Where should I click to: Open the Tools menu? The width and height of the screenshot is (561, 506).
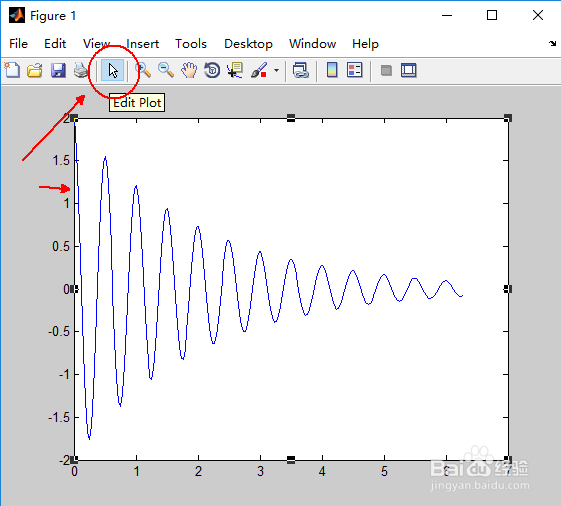click(191, 44)
